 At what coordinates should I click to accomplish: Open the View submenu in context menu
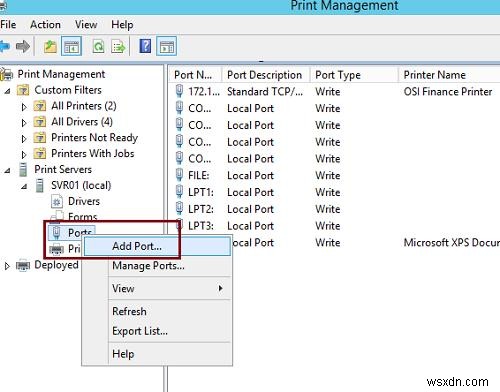pos(170,288)
